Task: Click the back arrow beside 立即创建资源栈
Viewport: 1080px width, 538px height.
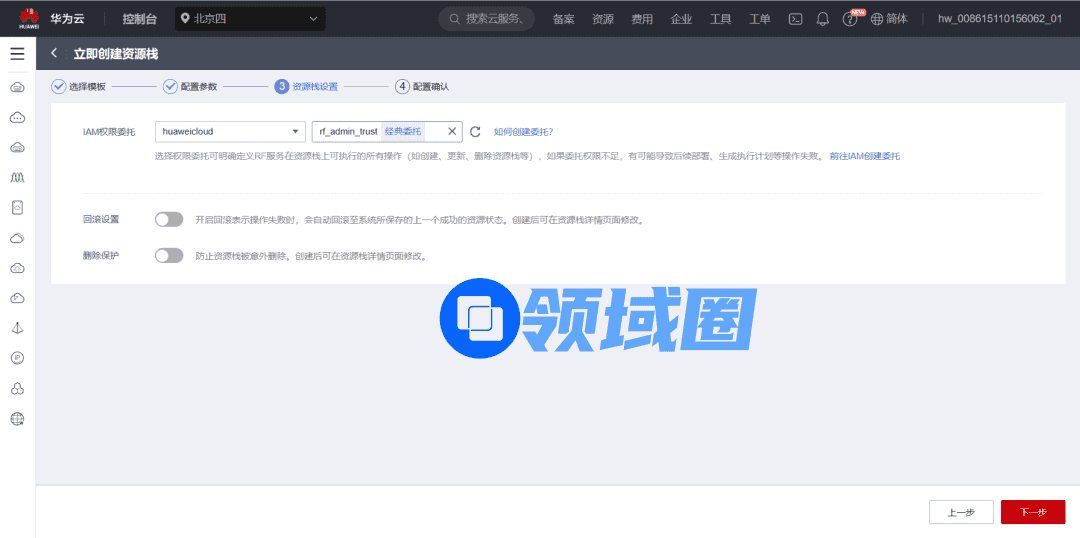Action: pos(54,54)
